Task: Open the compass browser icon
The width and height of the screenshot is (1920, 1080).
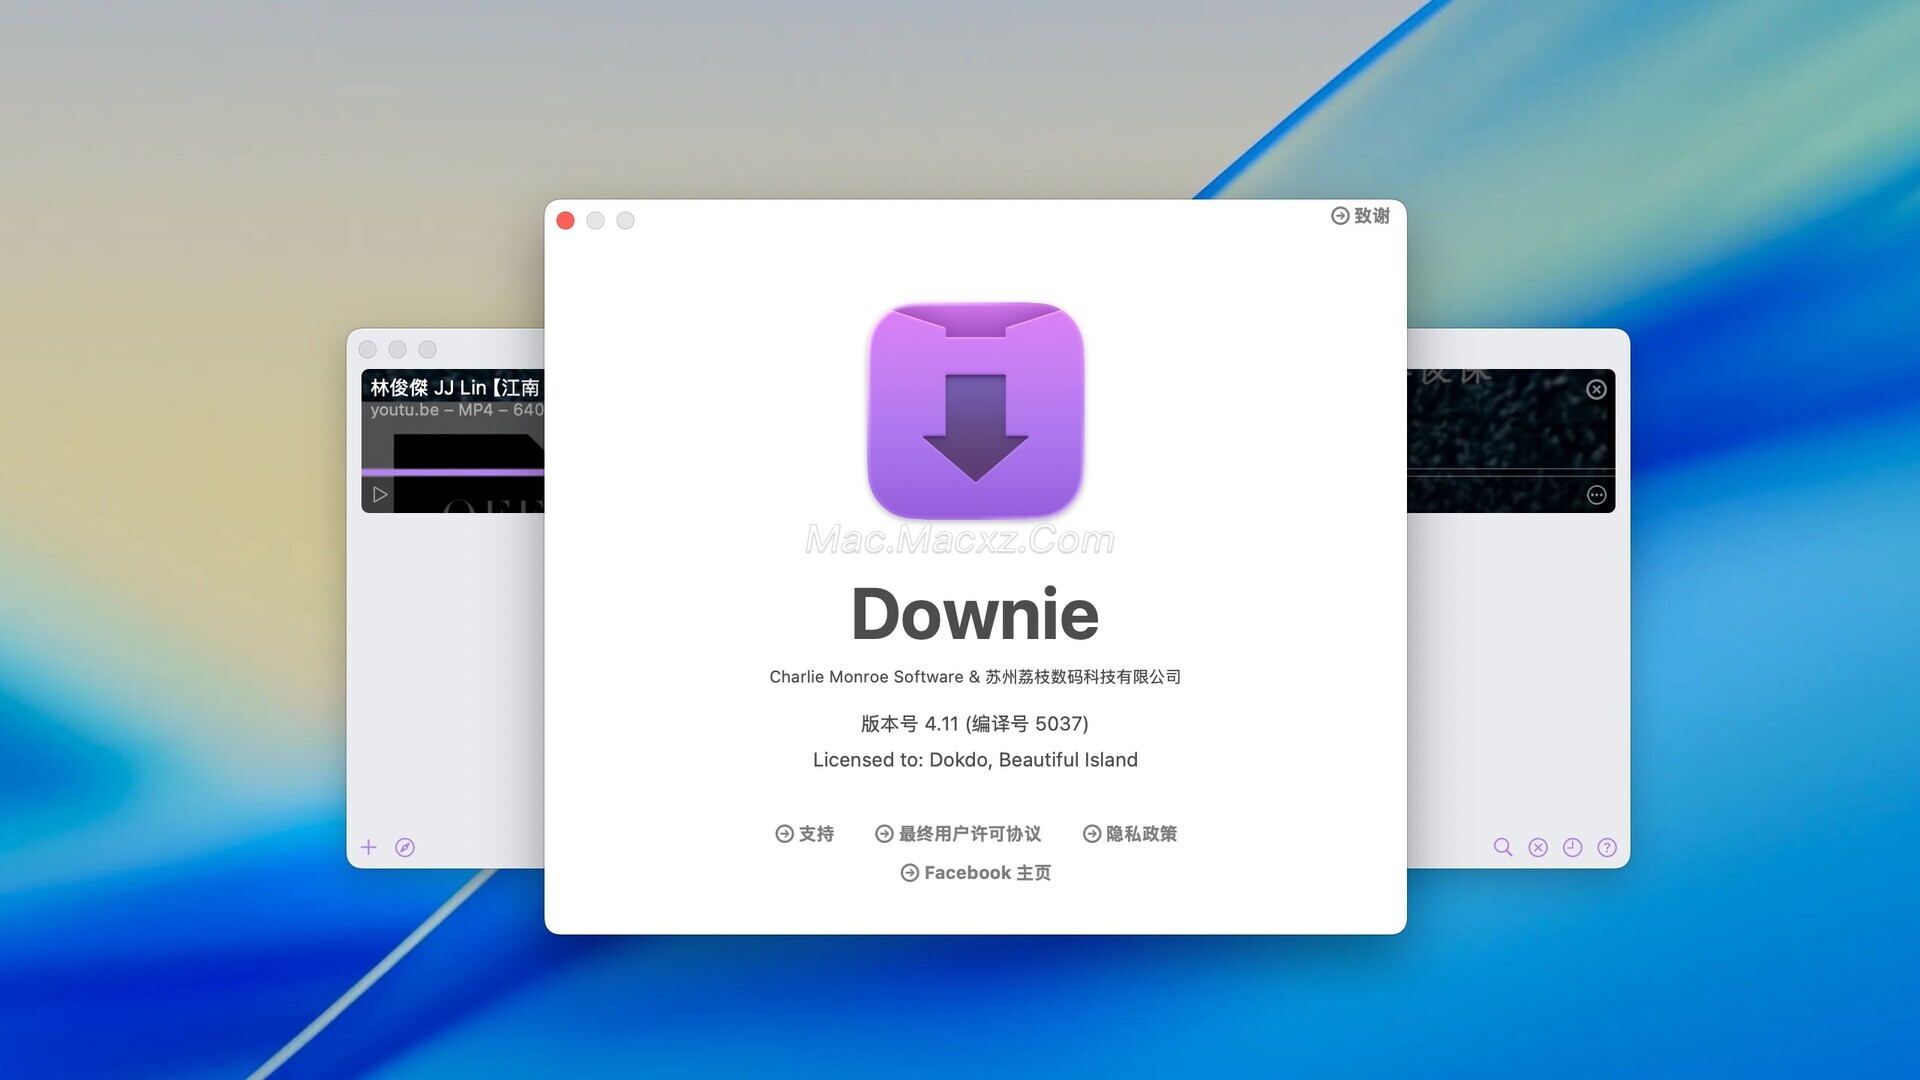Action: [x=405, y=848]
